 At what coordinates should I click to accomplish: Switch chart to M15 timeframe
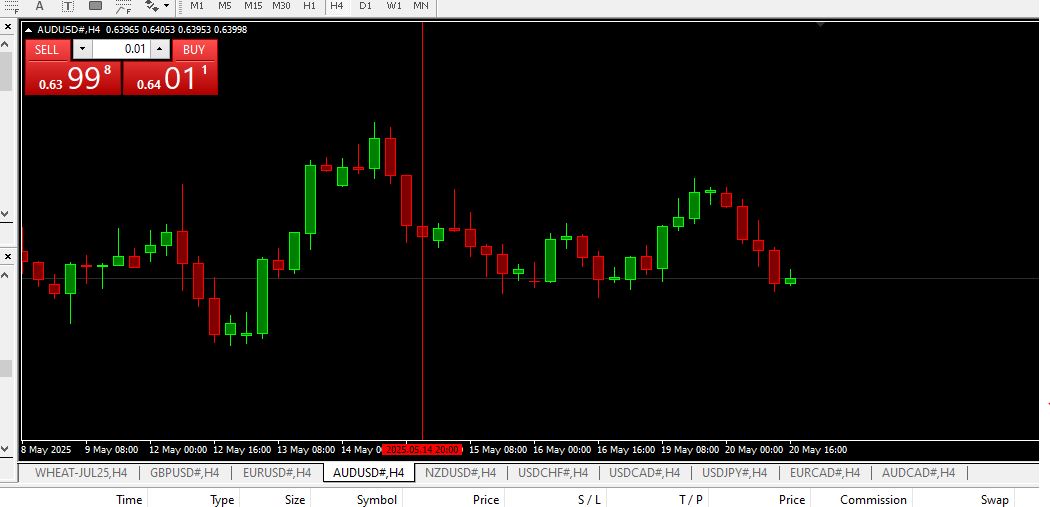pos(253,5)
